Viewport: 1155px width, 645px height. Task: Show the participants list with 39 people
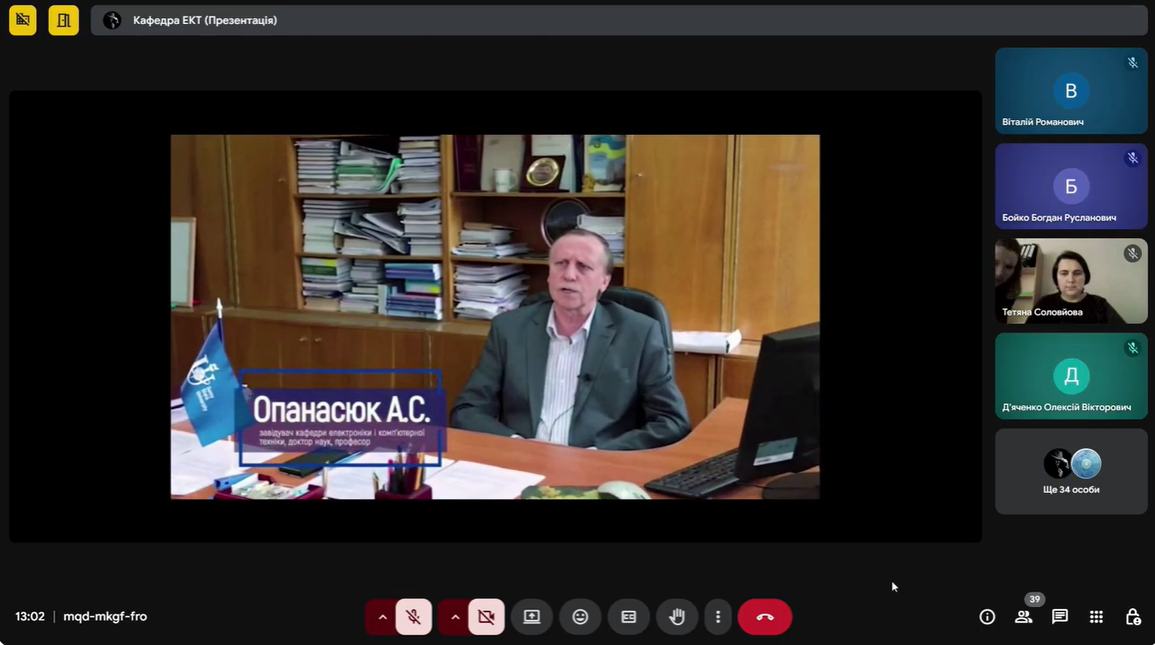pyautogui.click(x=1023, y=617)
